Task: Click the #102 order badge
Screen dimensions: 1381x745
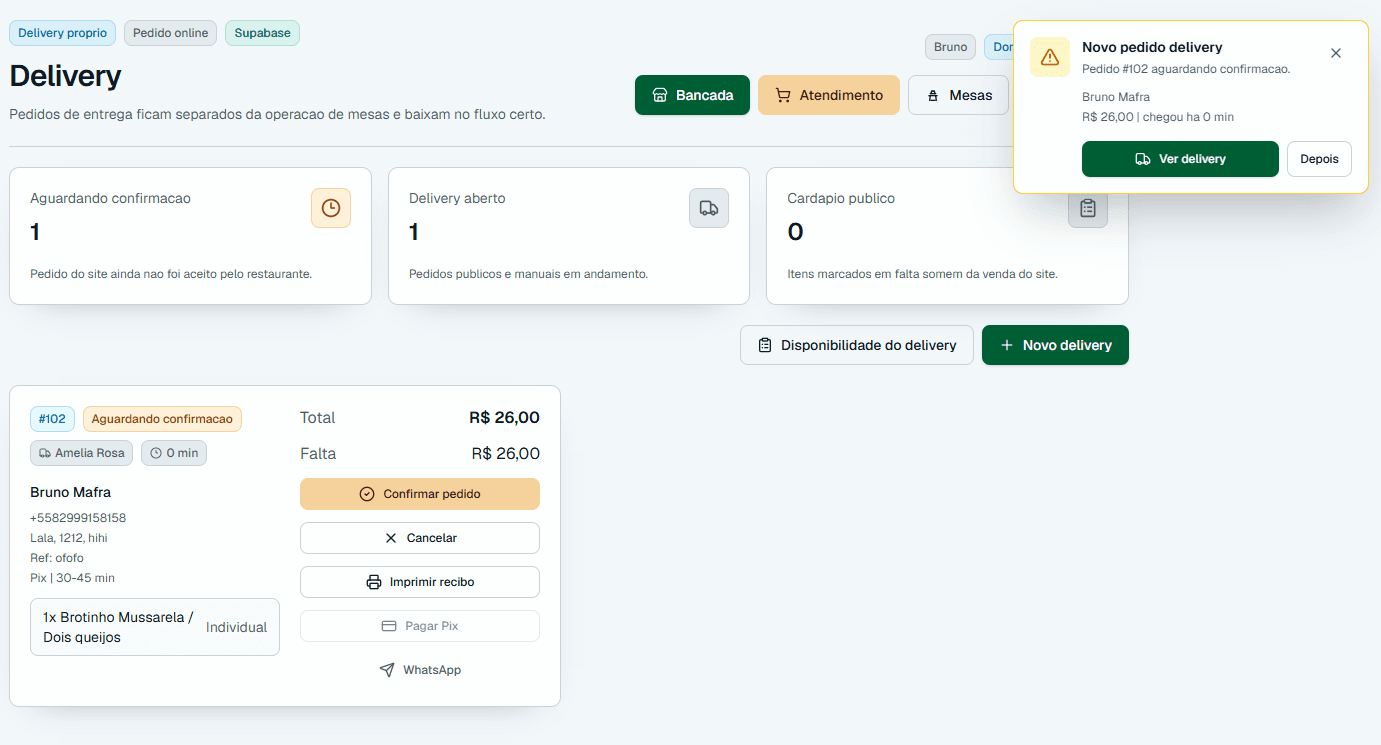Action: (52, 419)
